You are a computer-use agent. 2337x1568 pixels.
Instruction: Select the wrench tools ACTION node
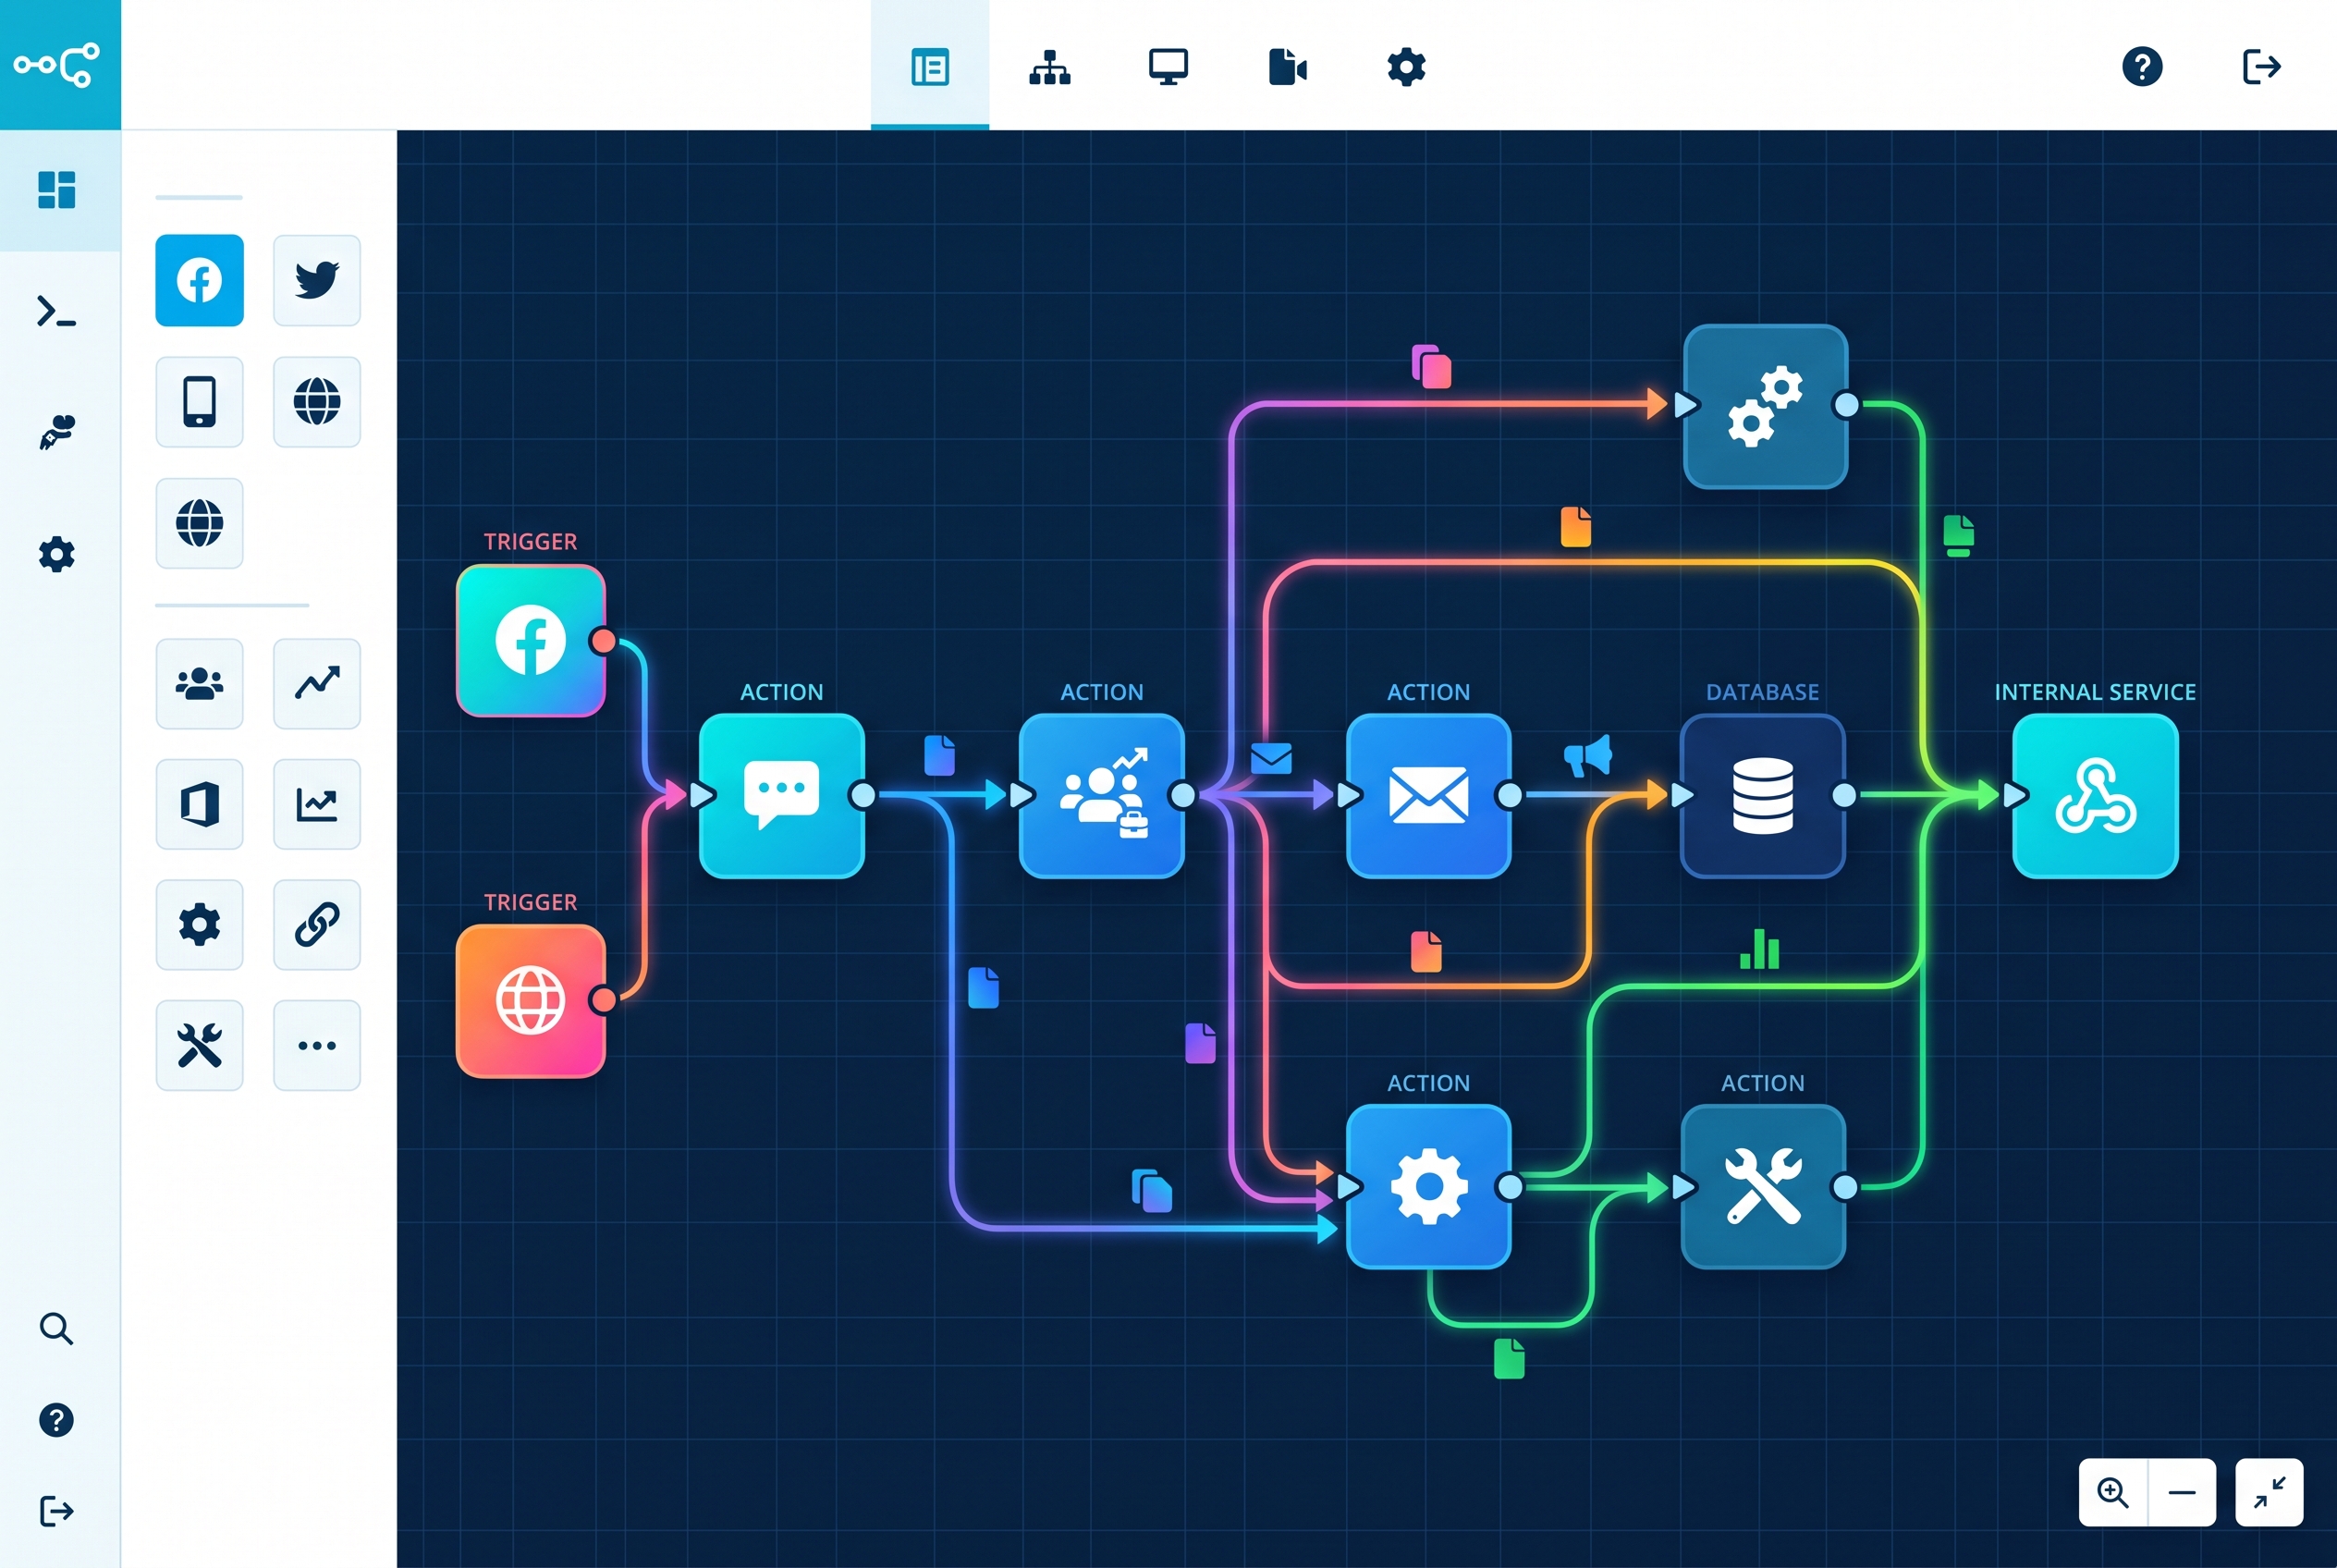(x=1762, y=1186)
